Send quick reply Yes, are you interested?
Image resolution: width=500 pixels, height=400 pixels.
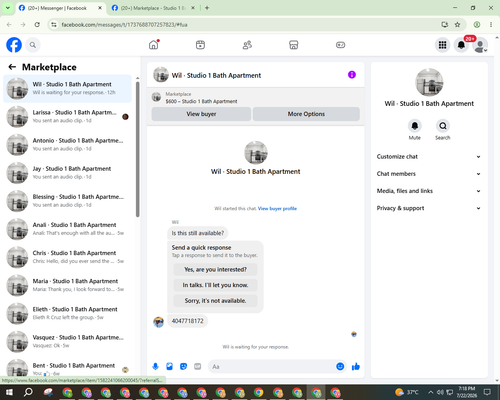(215, 269)
